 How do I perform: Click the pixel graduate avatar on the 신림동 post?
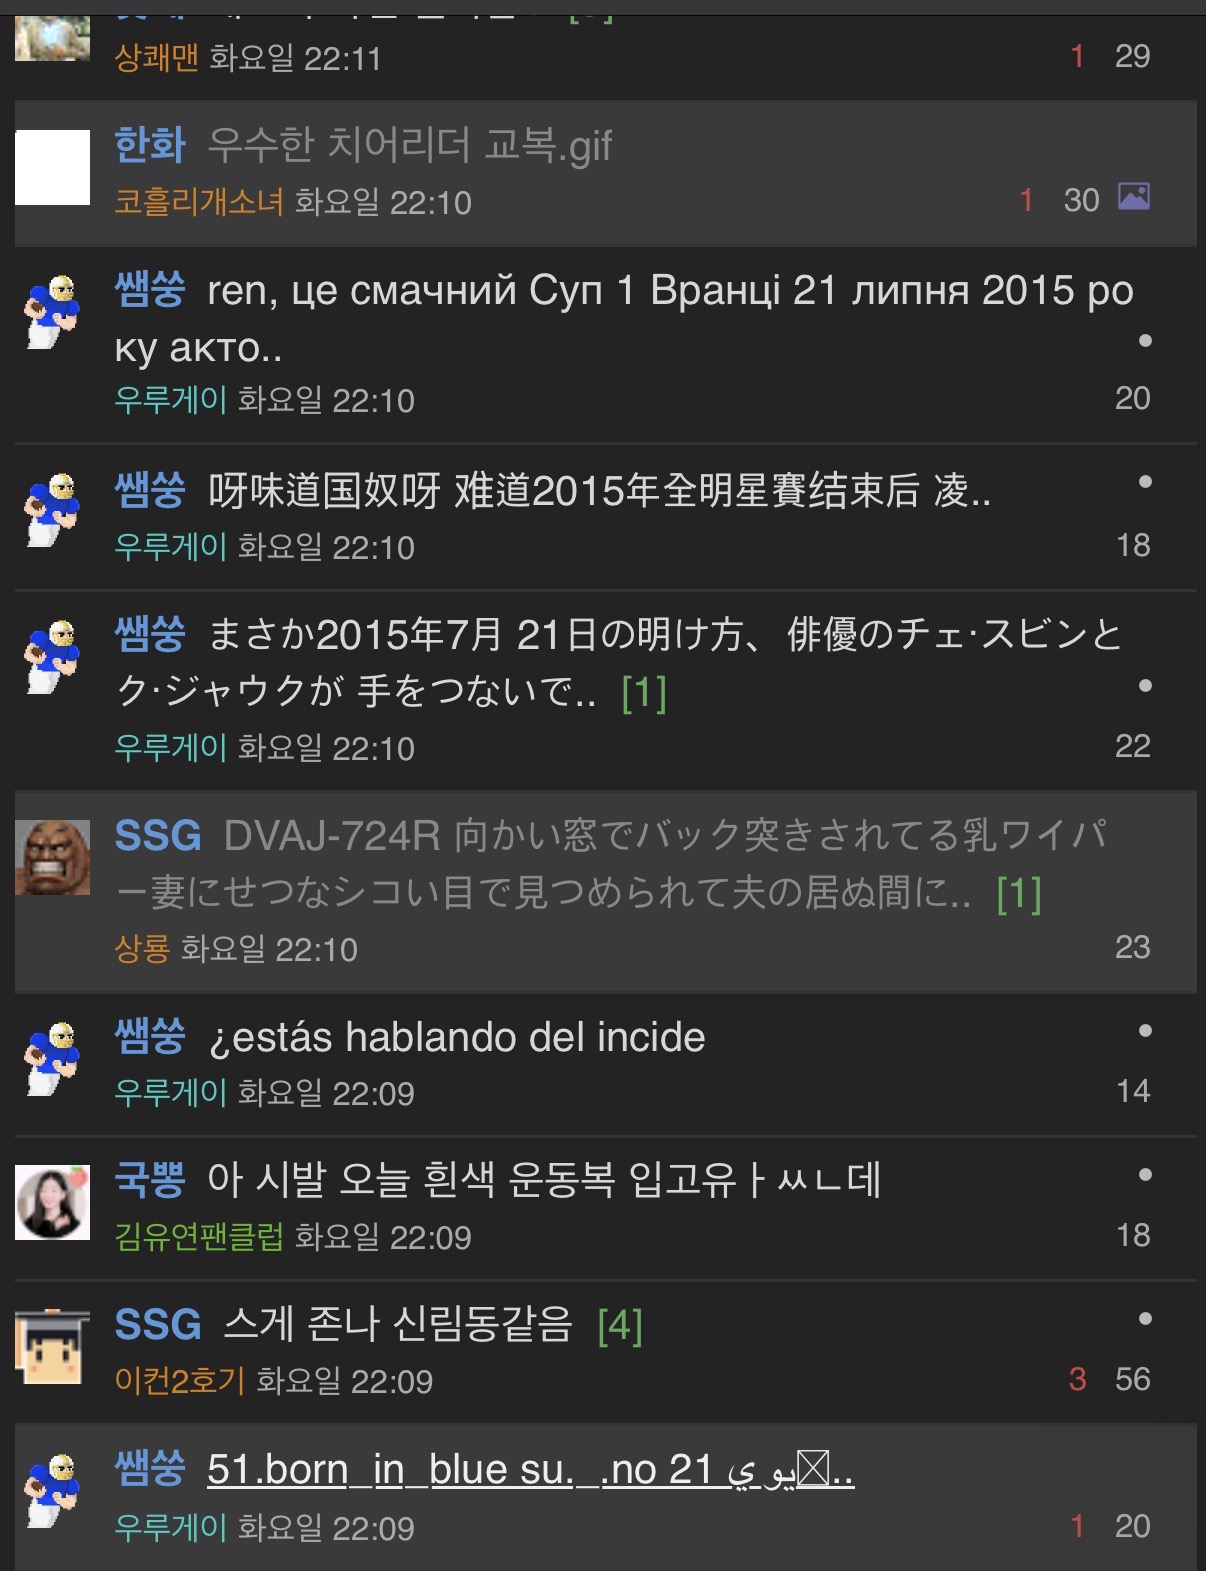click(x=53, y=1346)
